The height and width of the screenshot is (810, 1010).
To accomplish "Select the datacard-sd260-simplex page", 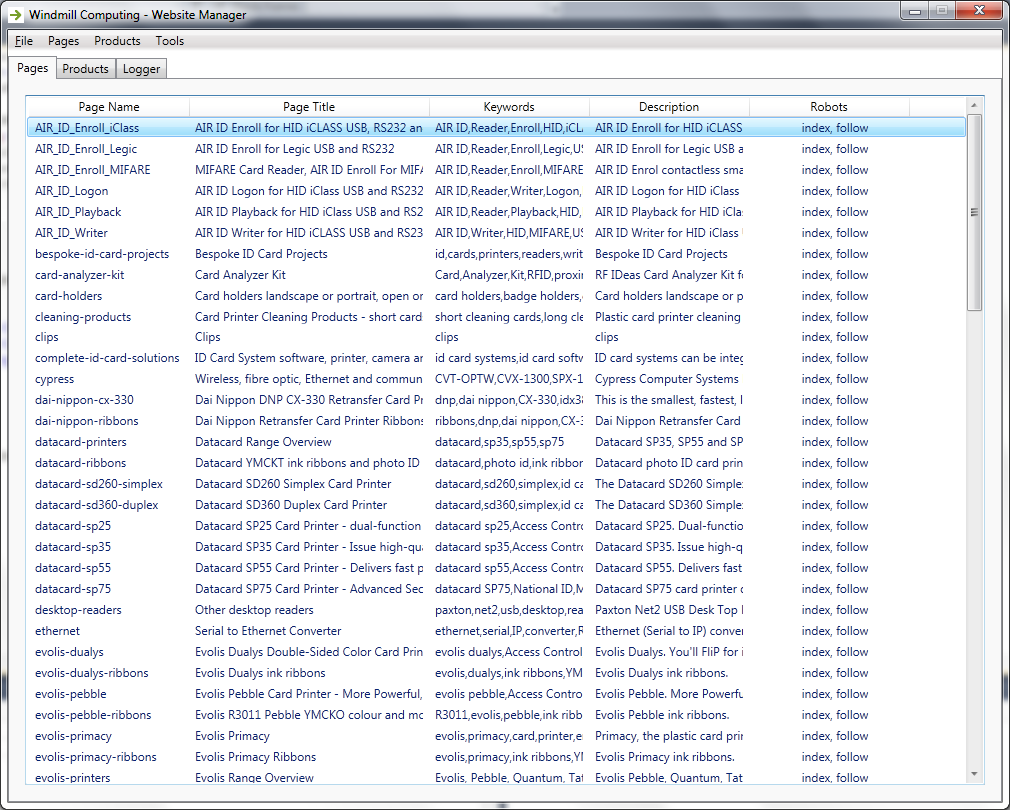I will click(x=99, y=484).
